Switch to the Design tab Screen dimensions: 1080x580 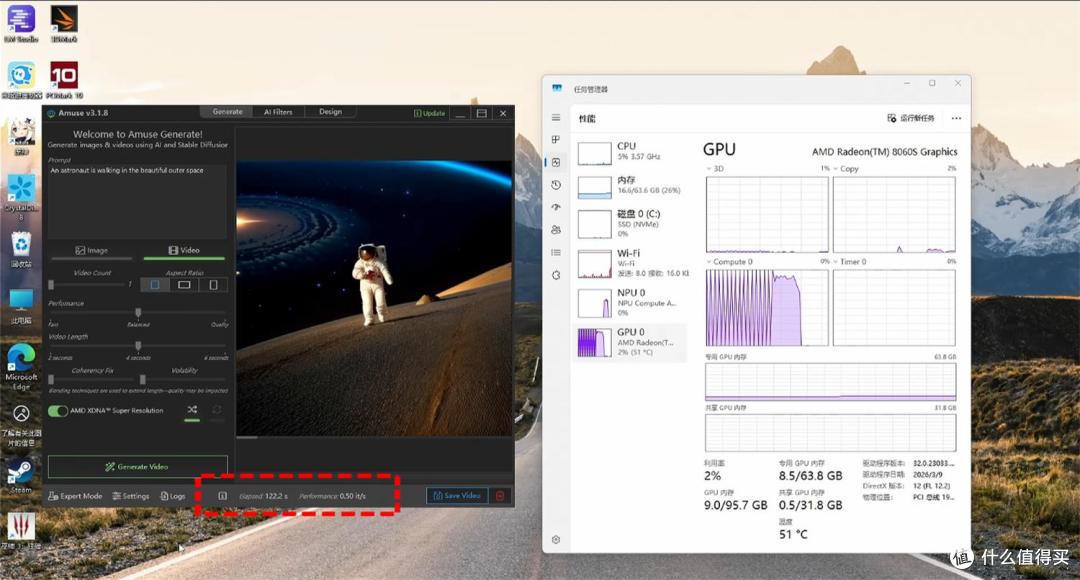(x=330, y=112)
